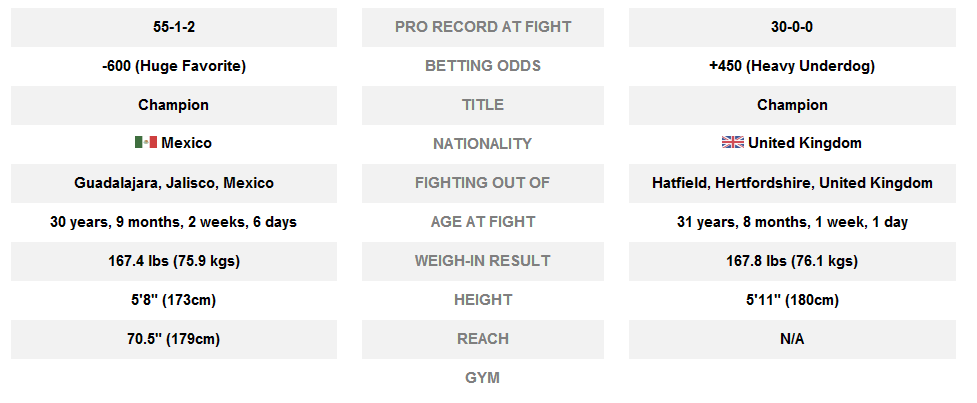977x403 pixels.
Task: Select the 30-0-0 pro record cell
Action: 792,27
